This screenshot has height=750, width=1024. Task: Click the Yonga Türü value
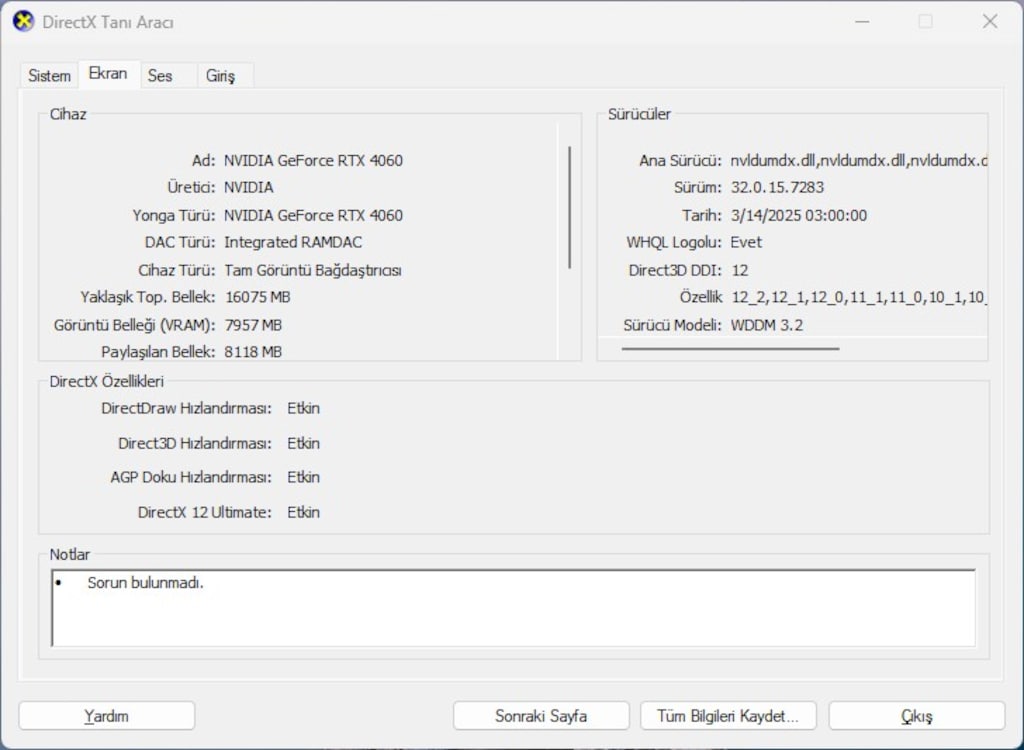tap(313, 216)
